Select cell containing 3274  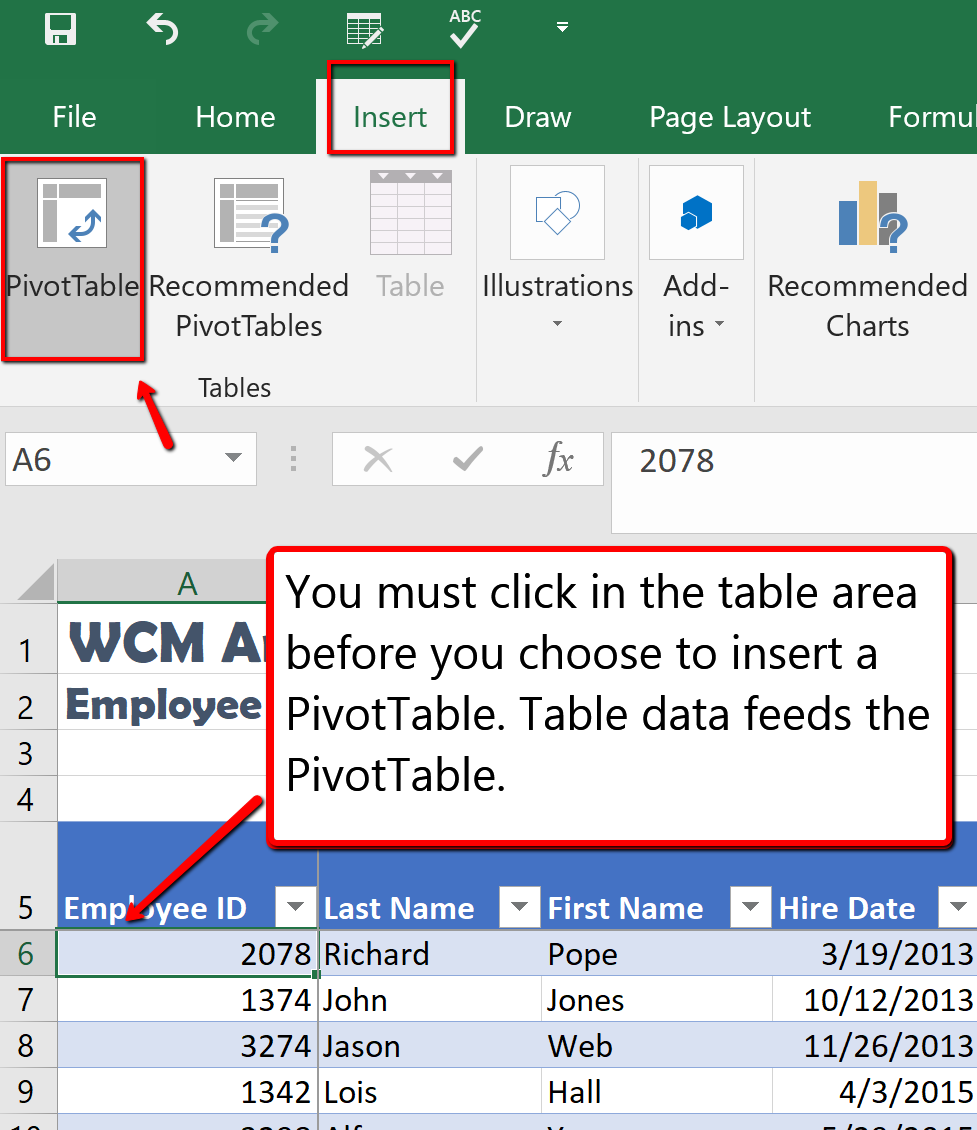click(x=187, y=1046)
